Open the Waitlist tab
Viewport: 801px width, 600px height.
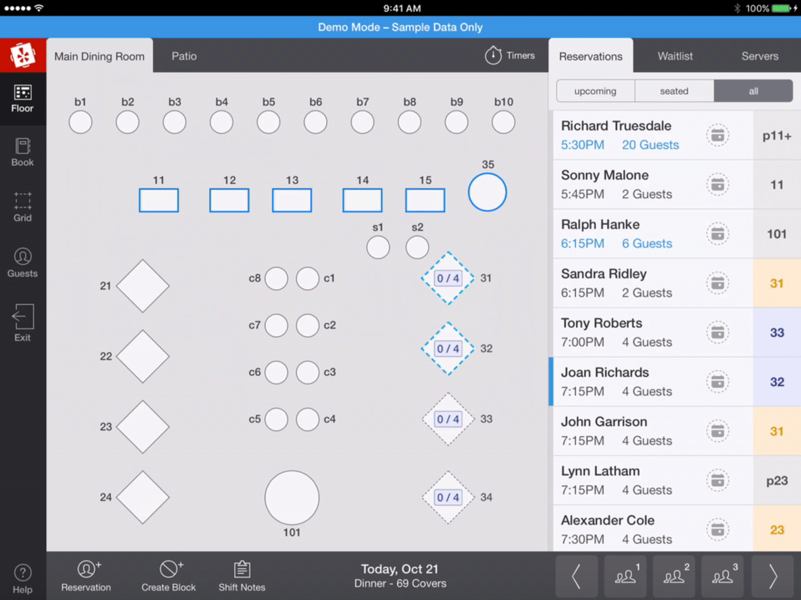(675, 56)
